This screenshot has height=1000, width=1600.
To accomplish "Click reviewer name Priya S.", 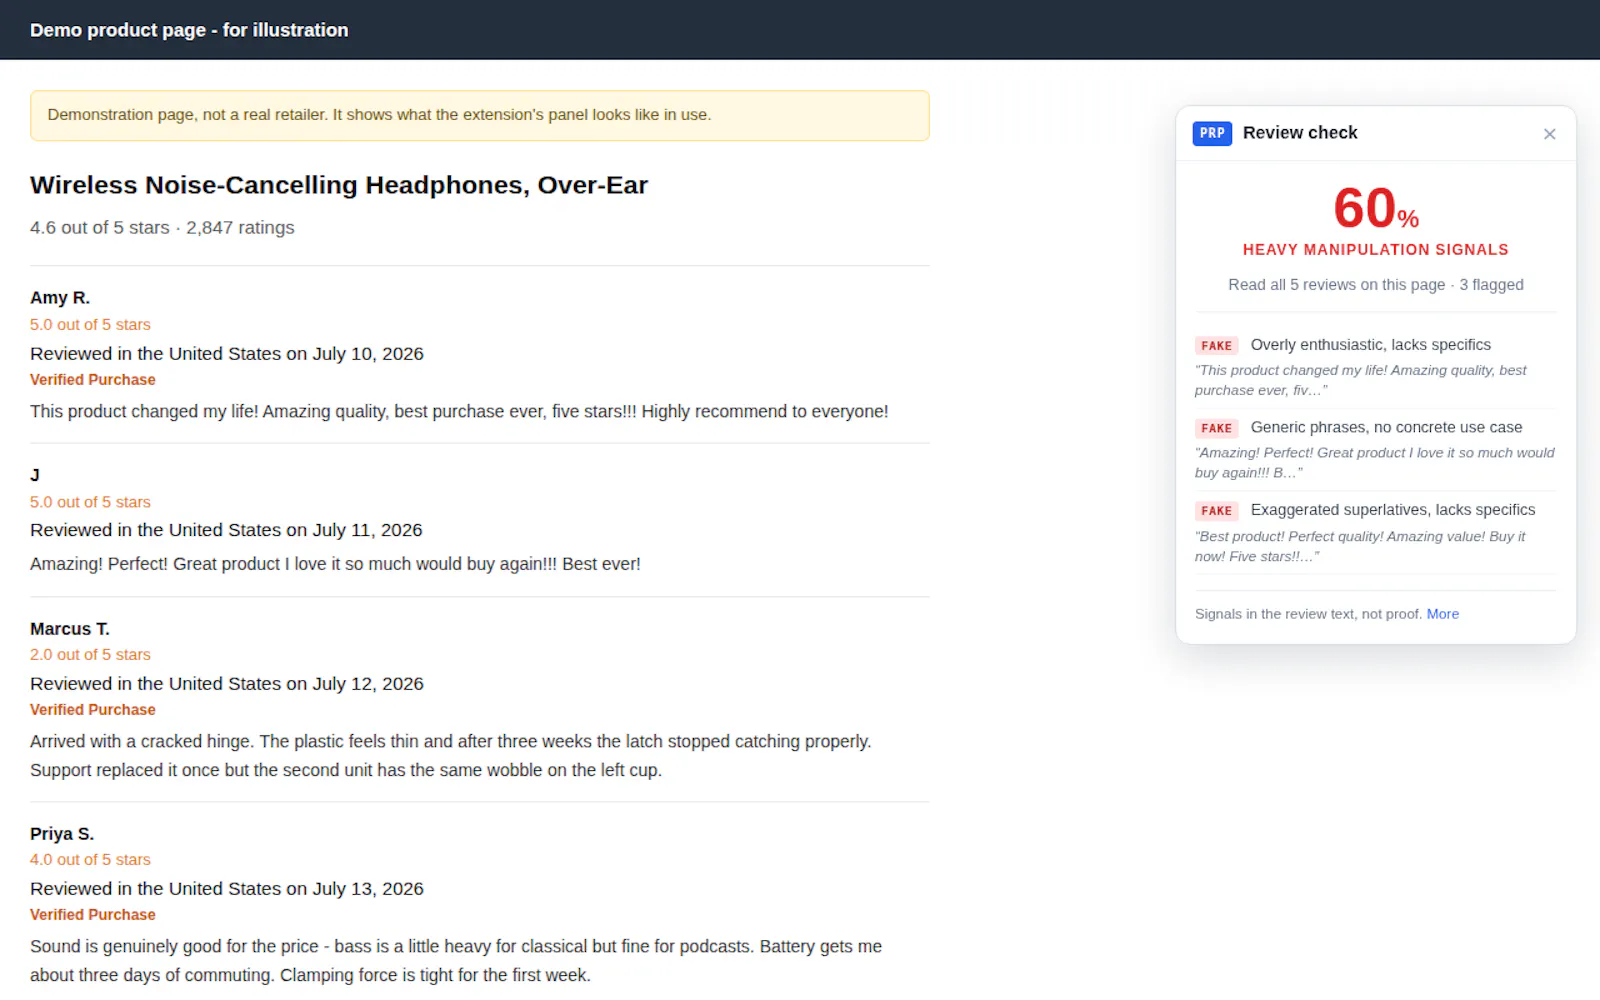I will (x=62, y=834).
